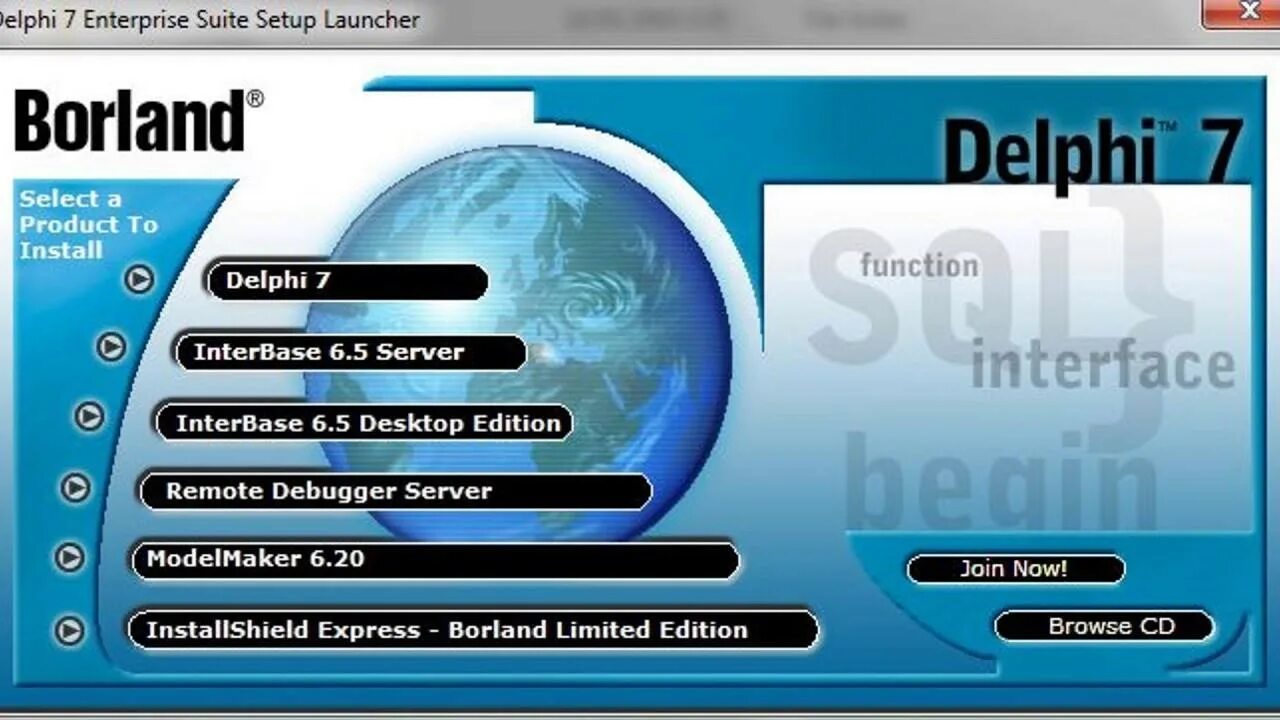Choose InterBase 6.5 Server to install

pos(350,352)
